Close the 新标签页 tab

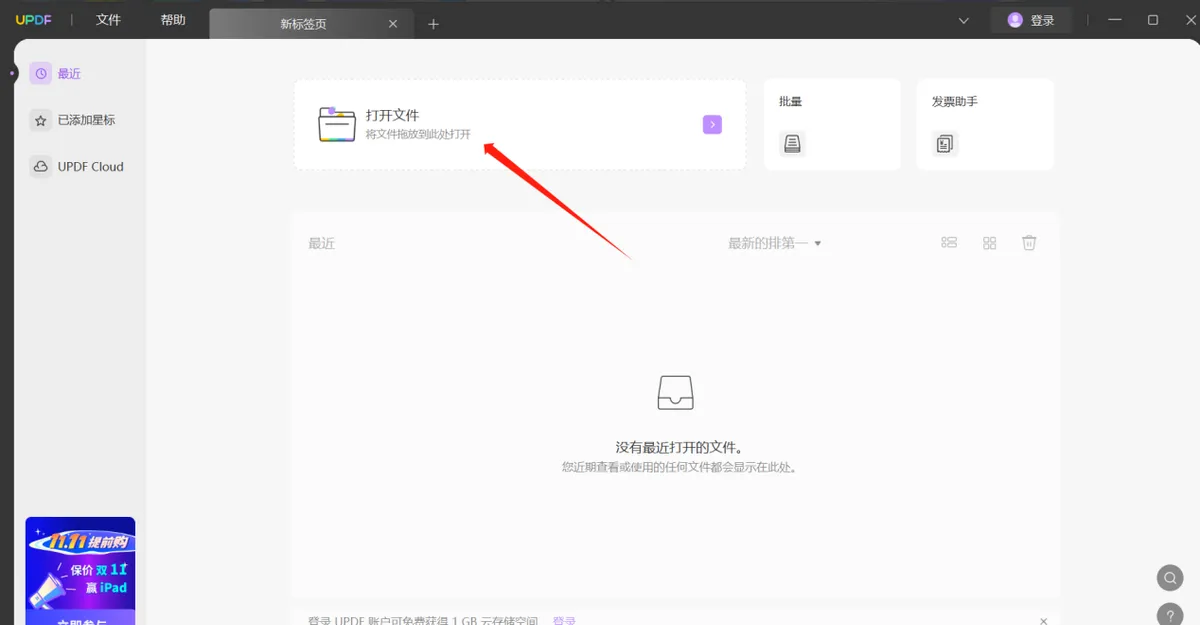[393, 24]
